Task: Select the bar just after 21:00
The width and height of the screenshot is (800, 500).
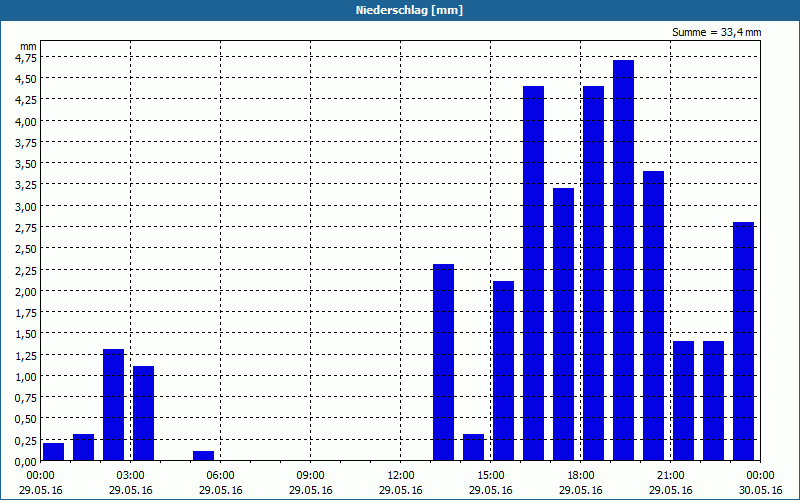Action: pos(684,401)
